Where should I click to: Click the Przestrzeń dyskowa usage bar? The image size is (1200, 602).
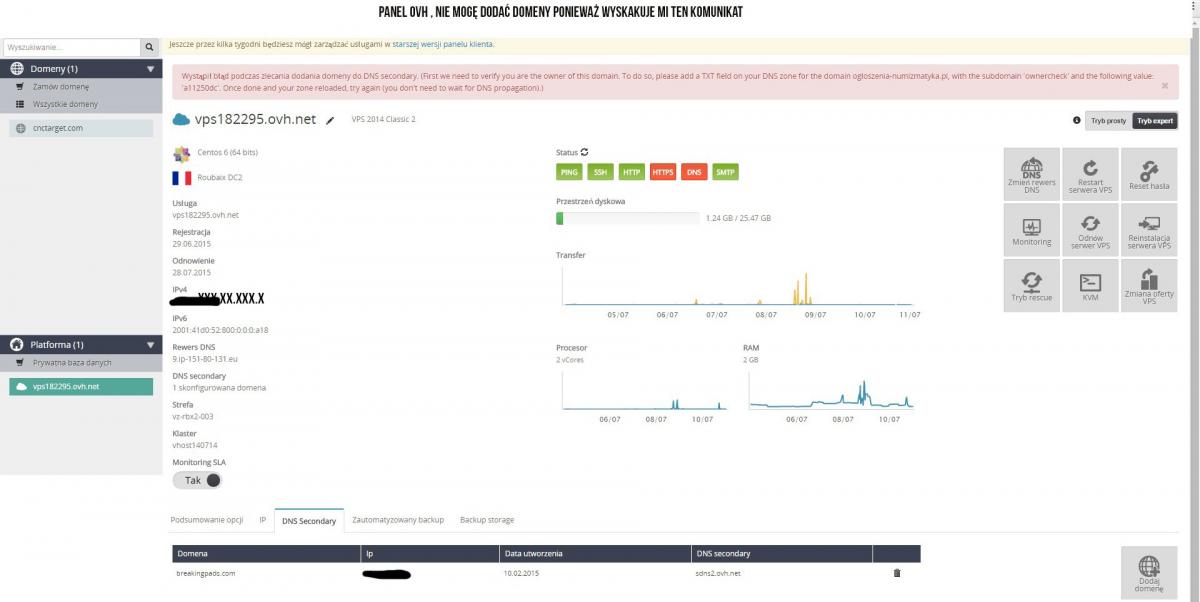coord(628,218)
